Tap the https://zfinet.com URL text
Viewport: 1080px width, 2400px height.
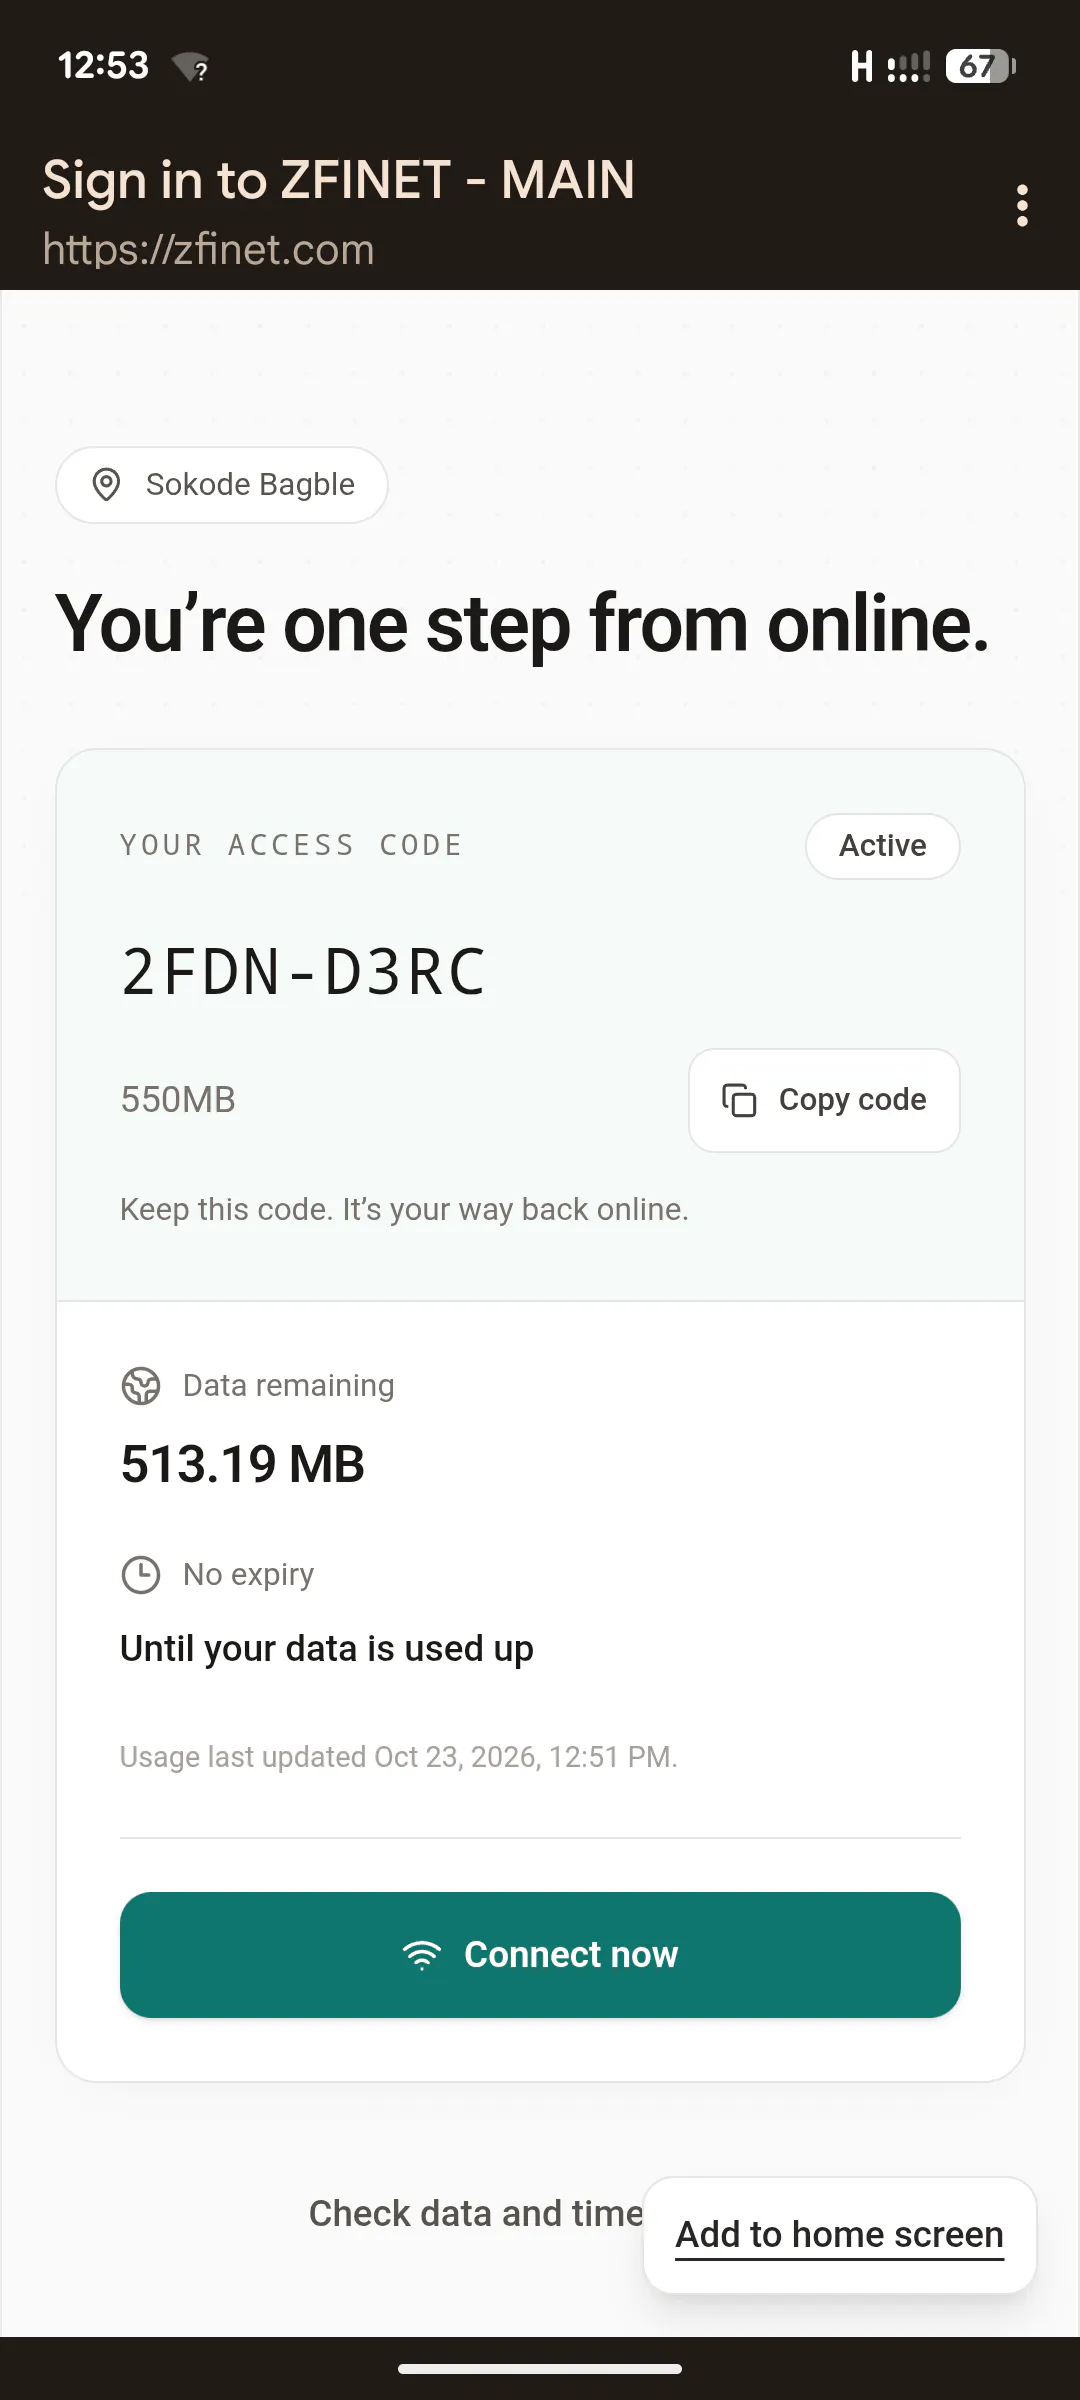coord(208,249)
